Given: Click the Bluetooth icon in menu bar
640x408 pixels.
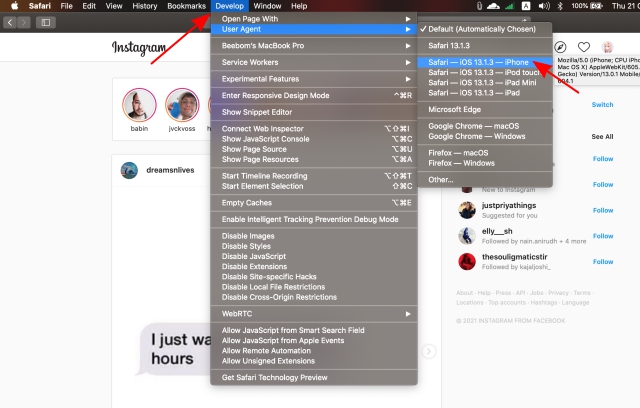Looking at the screenshot, I should tap(560, 6).
